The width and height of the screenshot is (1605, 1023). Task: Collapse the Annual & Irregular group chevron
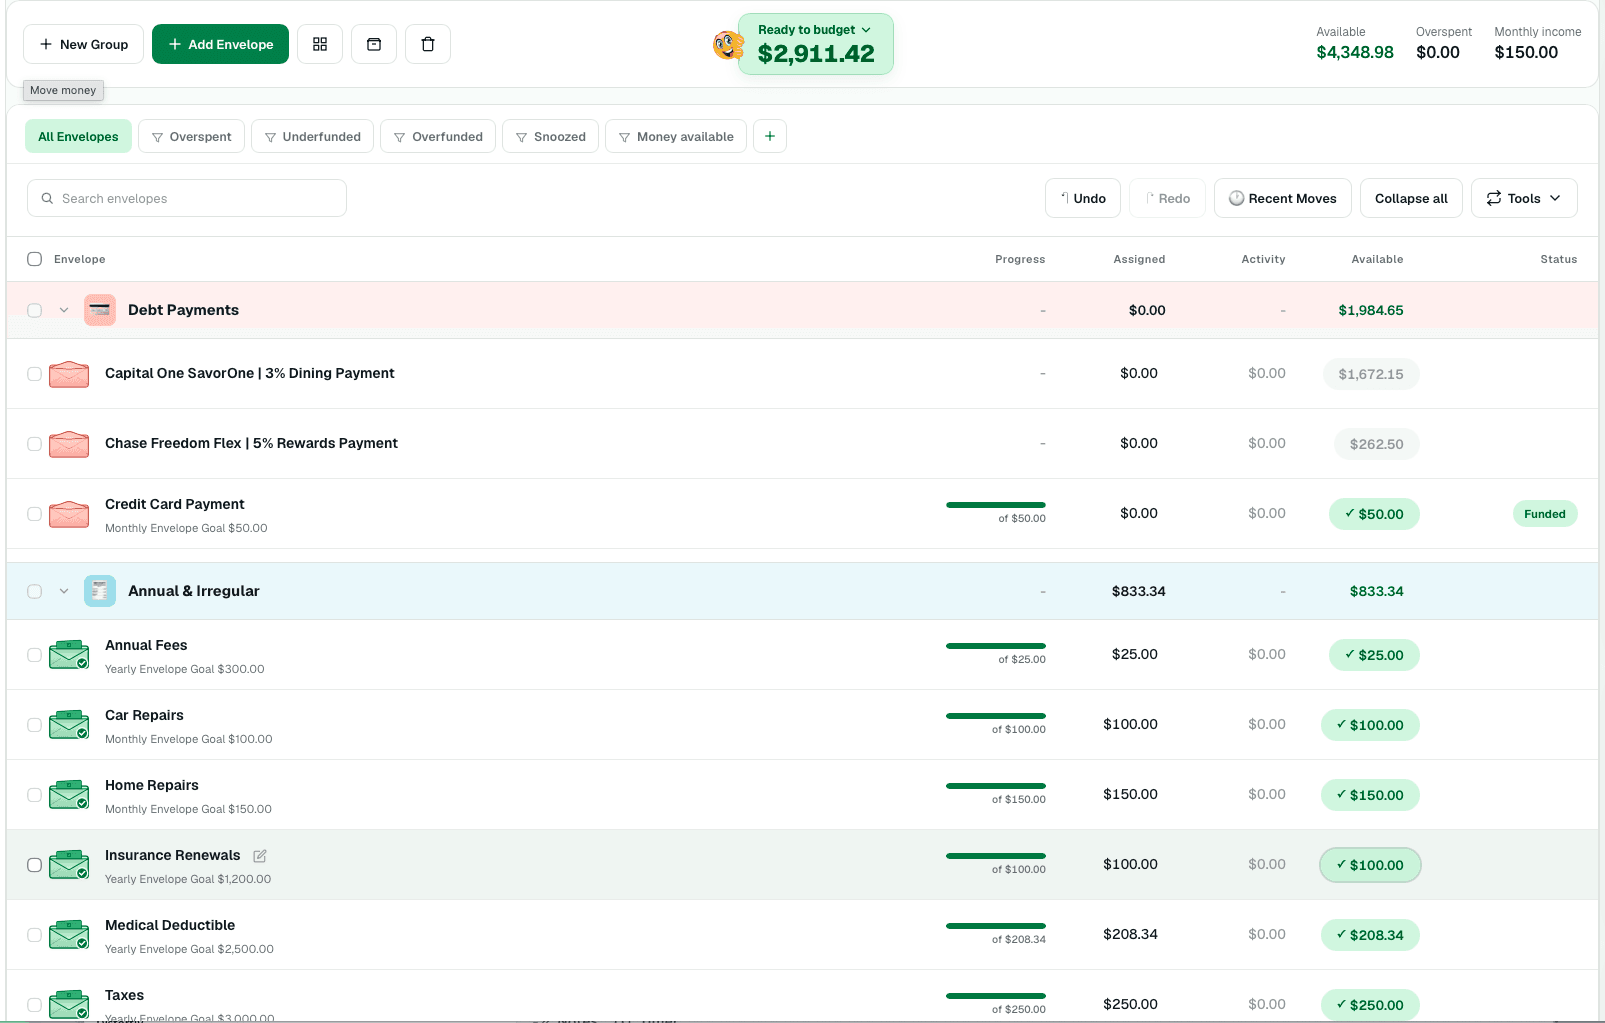64,591
